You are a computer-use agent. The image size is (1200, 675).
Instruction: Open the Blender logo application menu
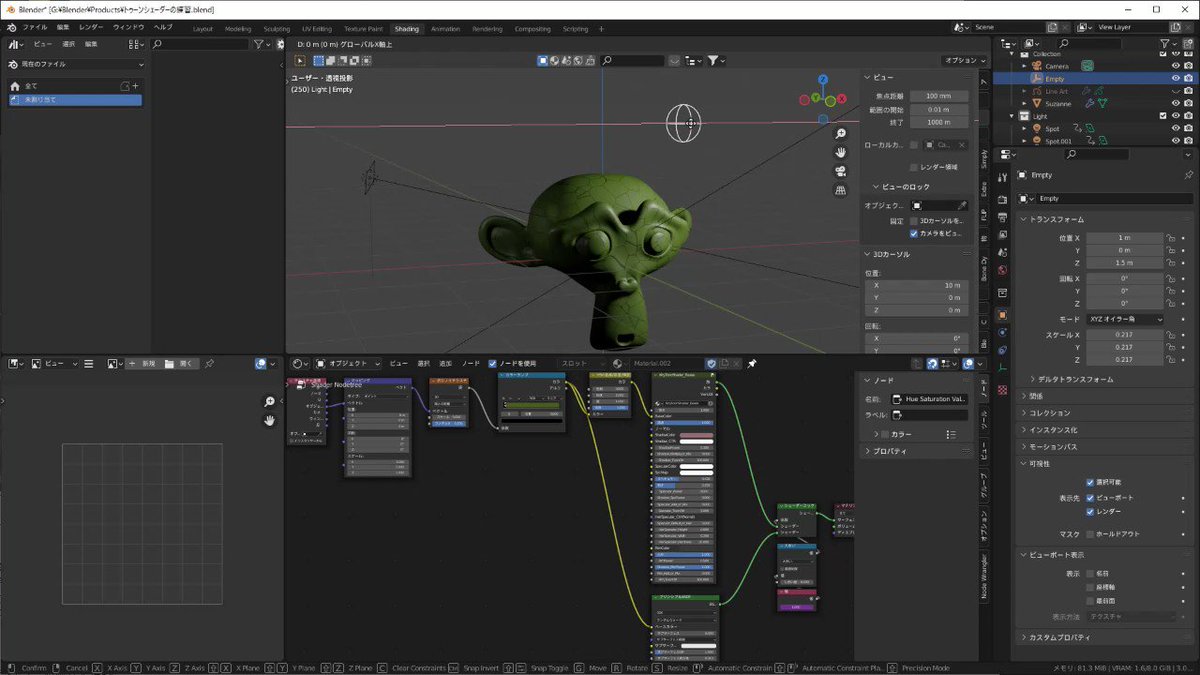pos(11,27)
